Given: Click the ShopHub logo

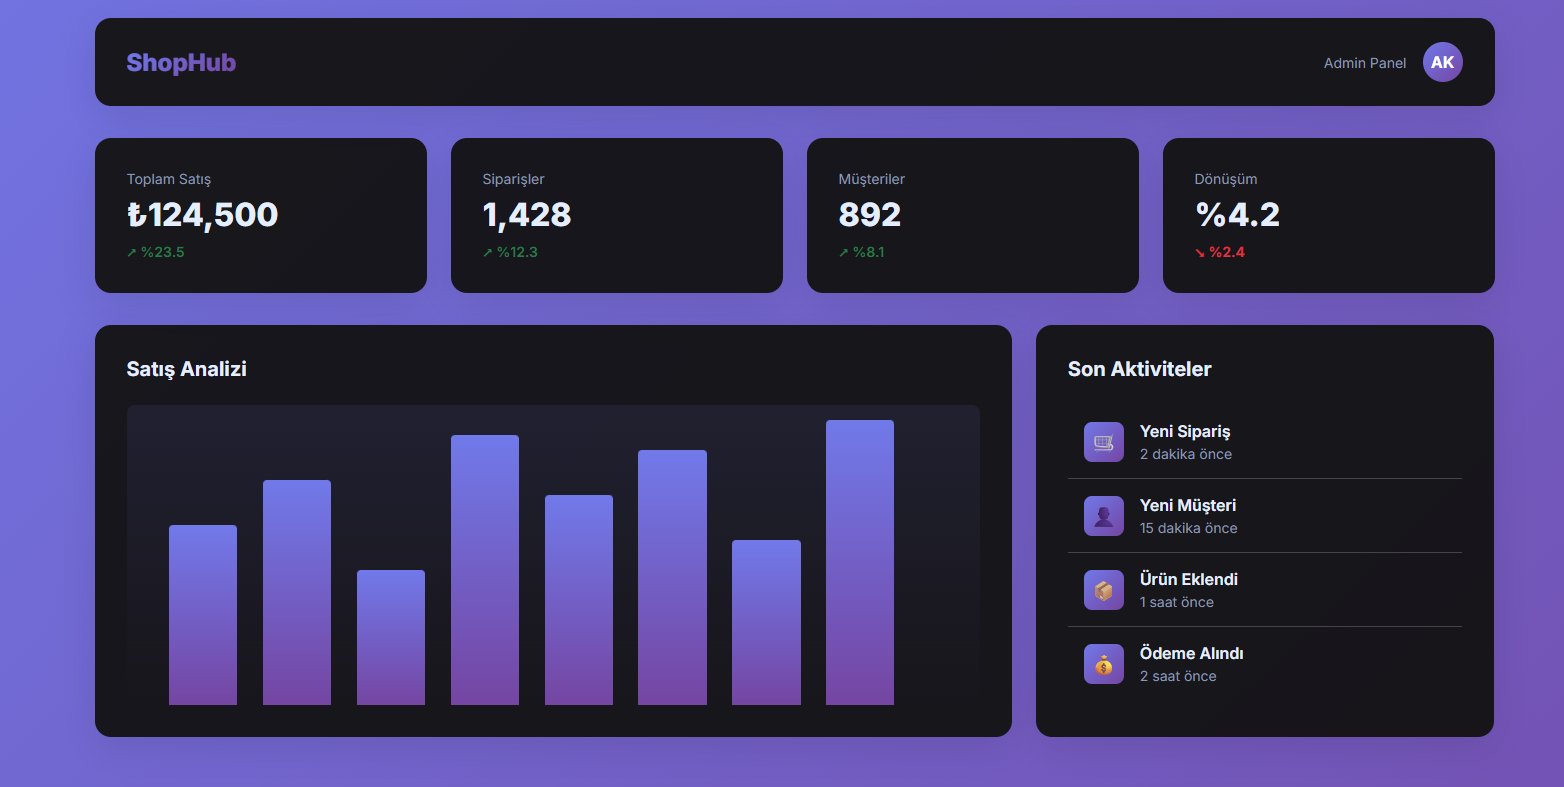Looking at the screenshot, I should coord(181,63).
